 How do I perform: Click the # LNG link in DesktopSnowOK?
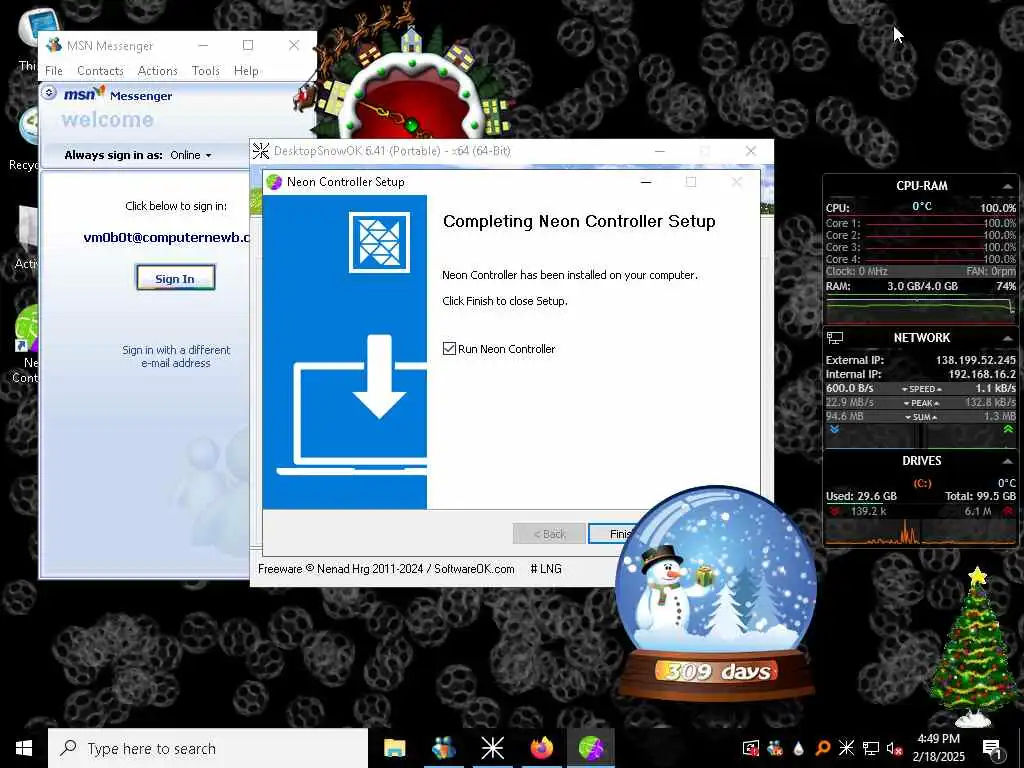click(x=546, y=569)
